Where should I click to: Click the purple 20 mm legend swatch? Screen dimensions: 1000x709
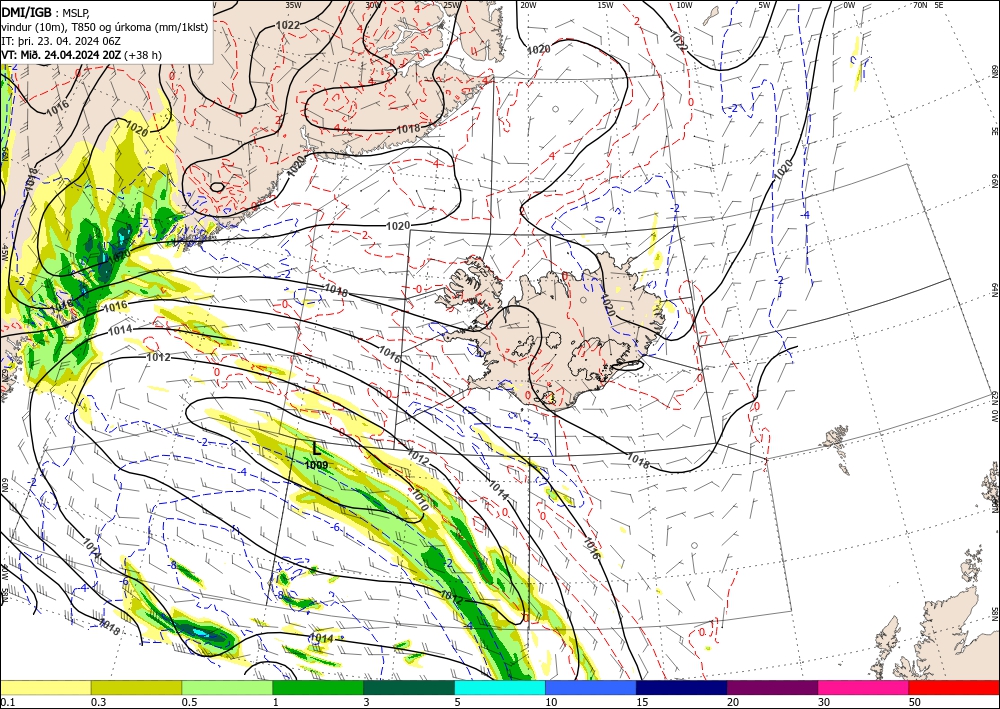(772, 687)
